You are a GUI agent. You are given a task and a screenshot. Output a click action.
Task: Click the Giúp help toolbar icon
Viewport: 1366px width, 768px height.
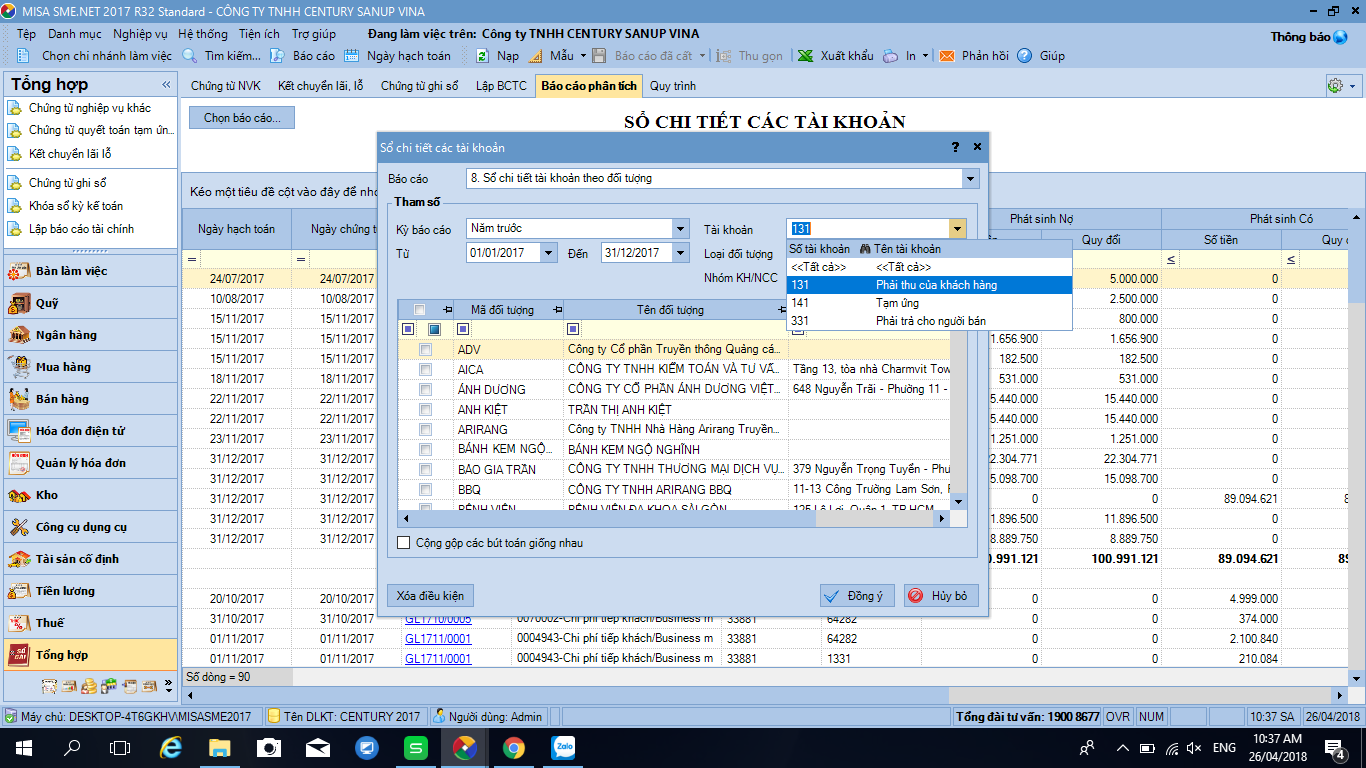click(1041, 56)
